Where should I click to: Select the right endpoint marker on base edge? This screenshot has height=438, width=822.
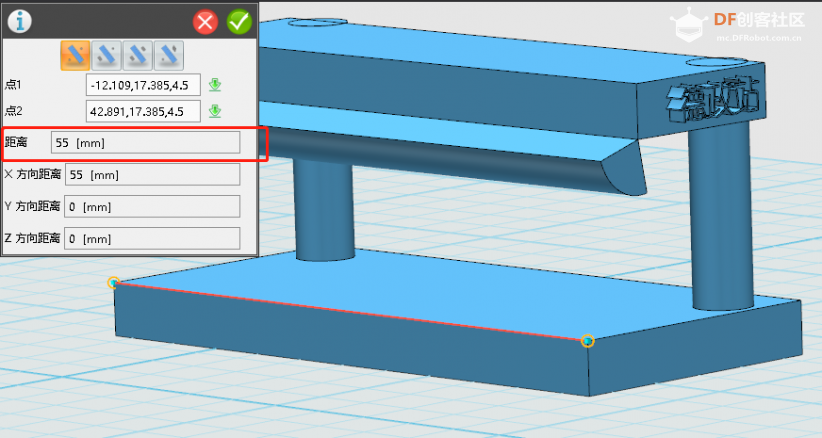click(x=588, y=341)
